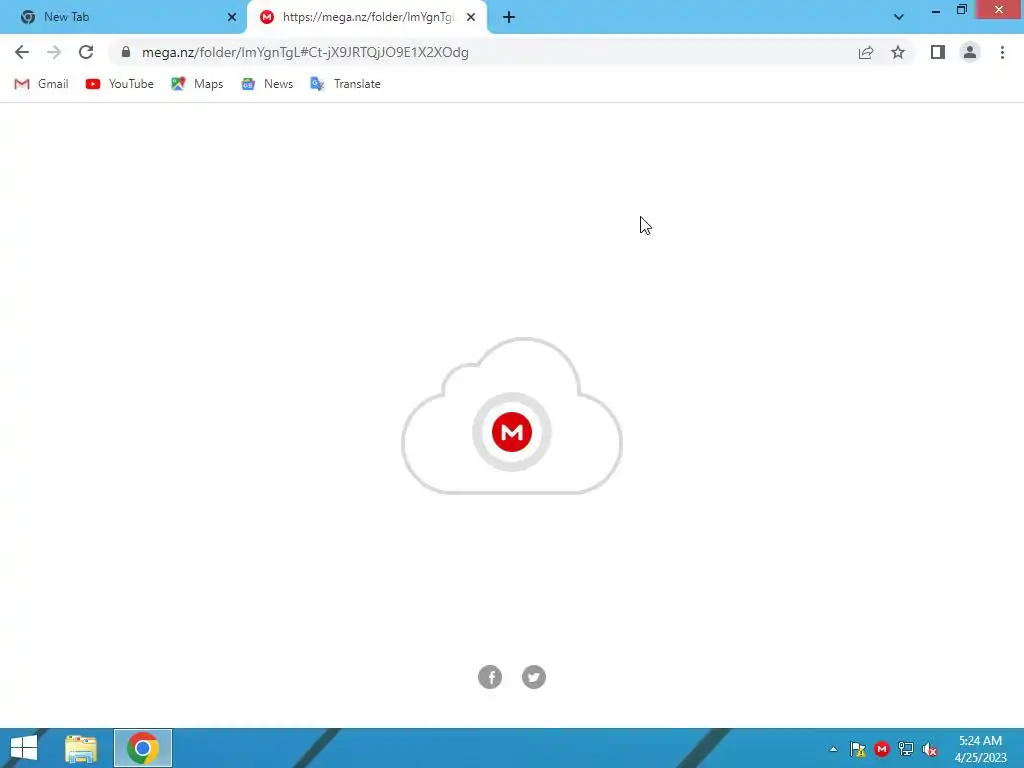This screenshot has width=1024, height=768.
Task: Open the clock showing 5:24 AM
Action: tap(980, 749)
